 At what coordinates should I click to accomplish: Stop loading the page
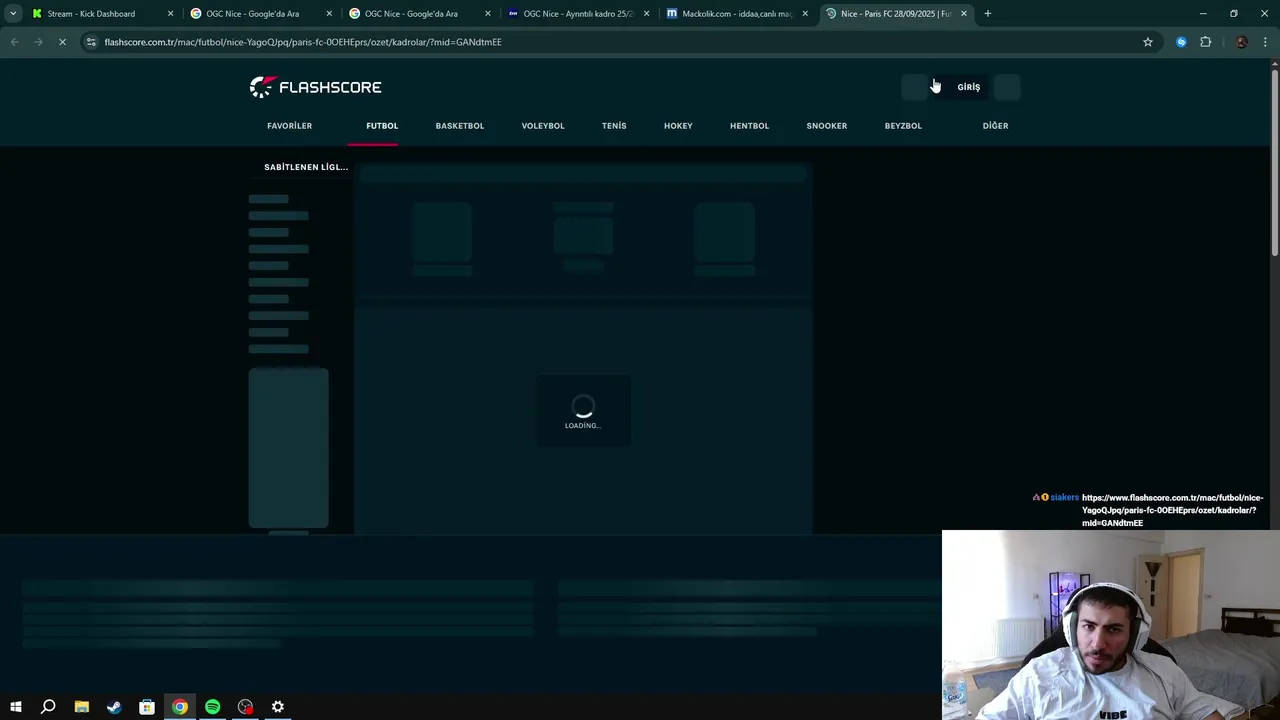click(x=62, y=42)
